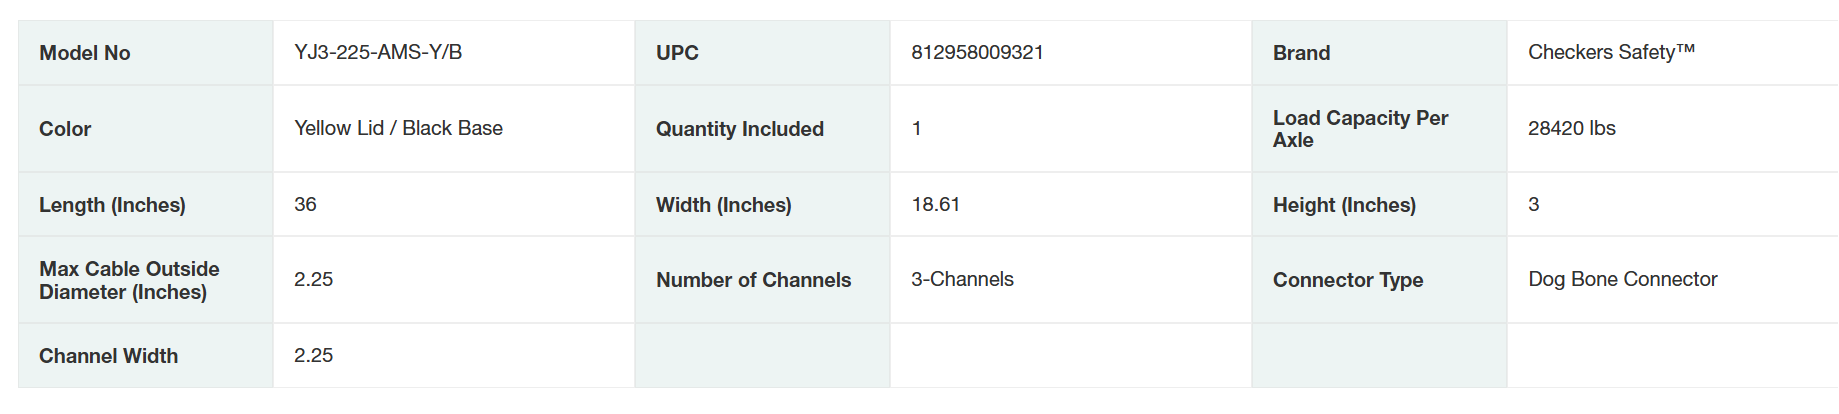Click the 28420 lbs load capacity value
The height and width of the screenshot is (414, 1839).
point(1571,128)
